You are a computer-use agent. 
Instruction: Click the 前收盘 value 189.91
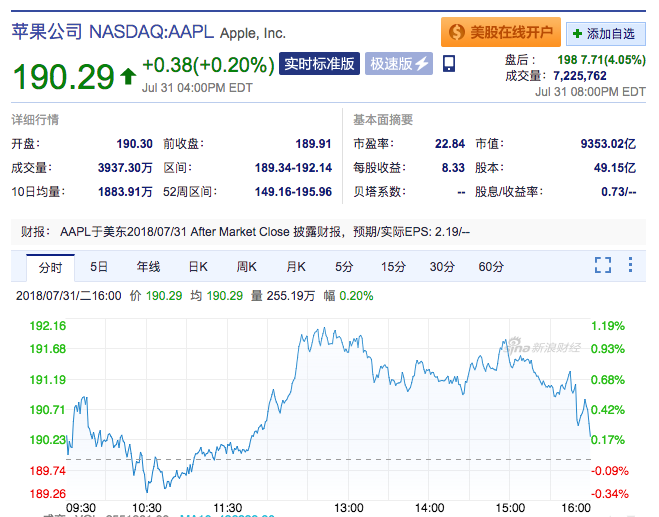tap(313, 144)
